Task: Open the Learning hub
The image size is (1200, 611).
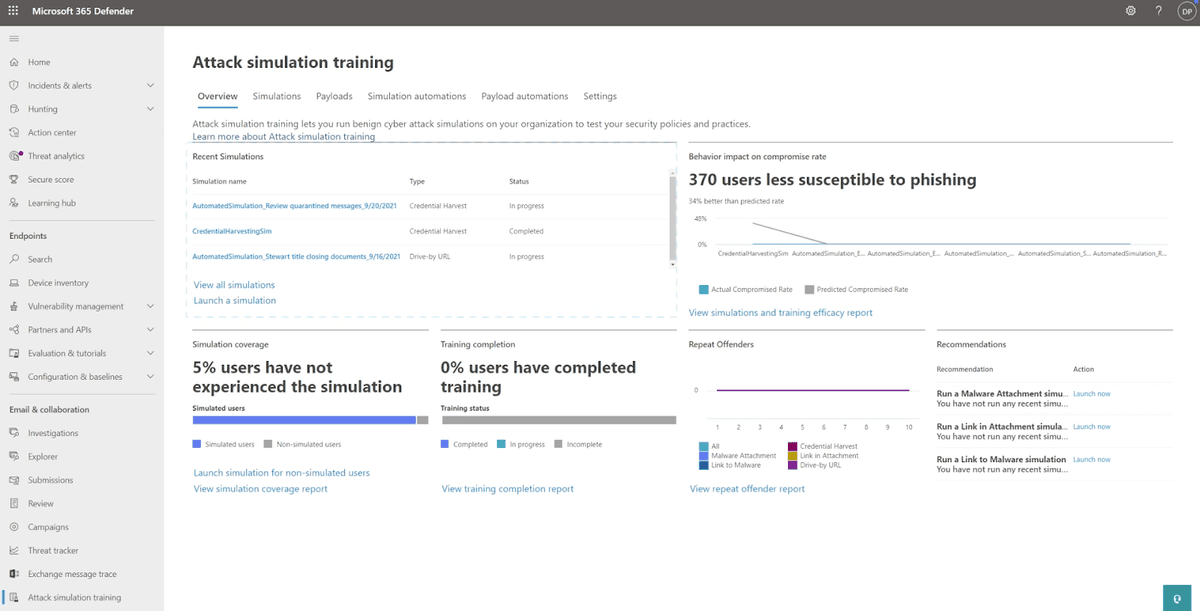Action: (x=50, y=202)
